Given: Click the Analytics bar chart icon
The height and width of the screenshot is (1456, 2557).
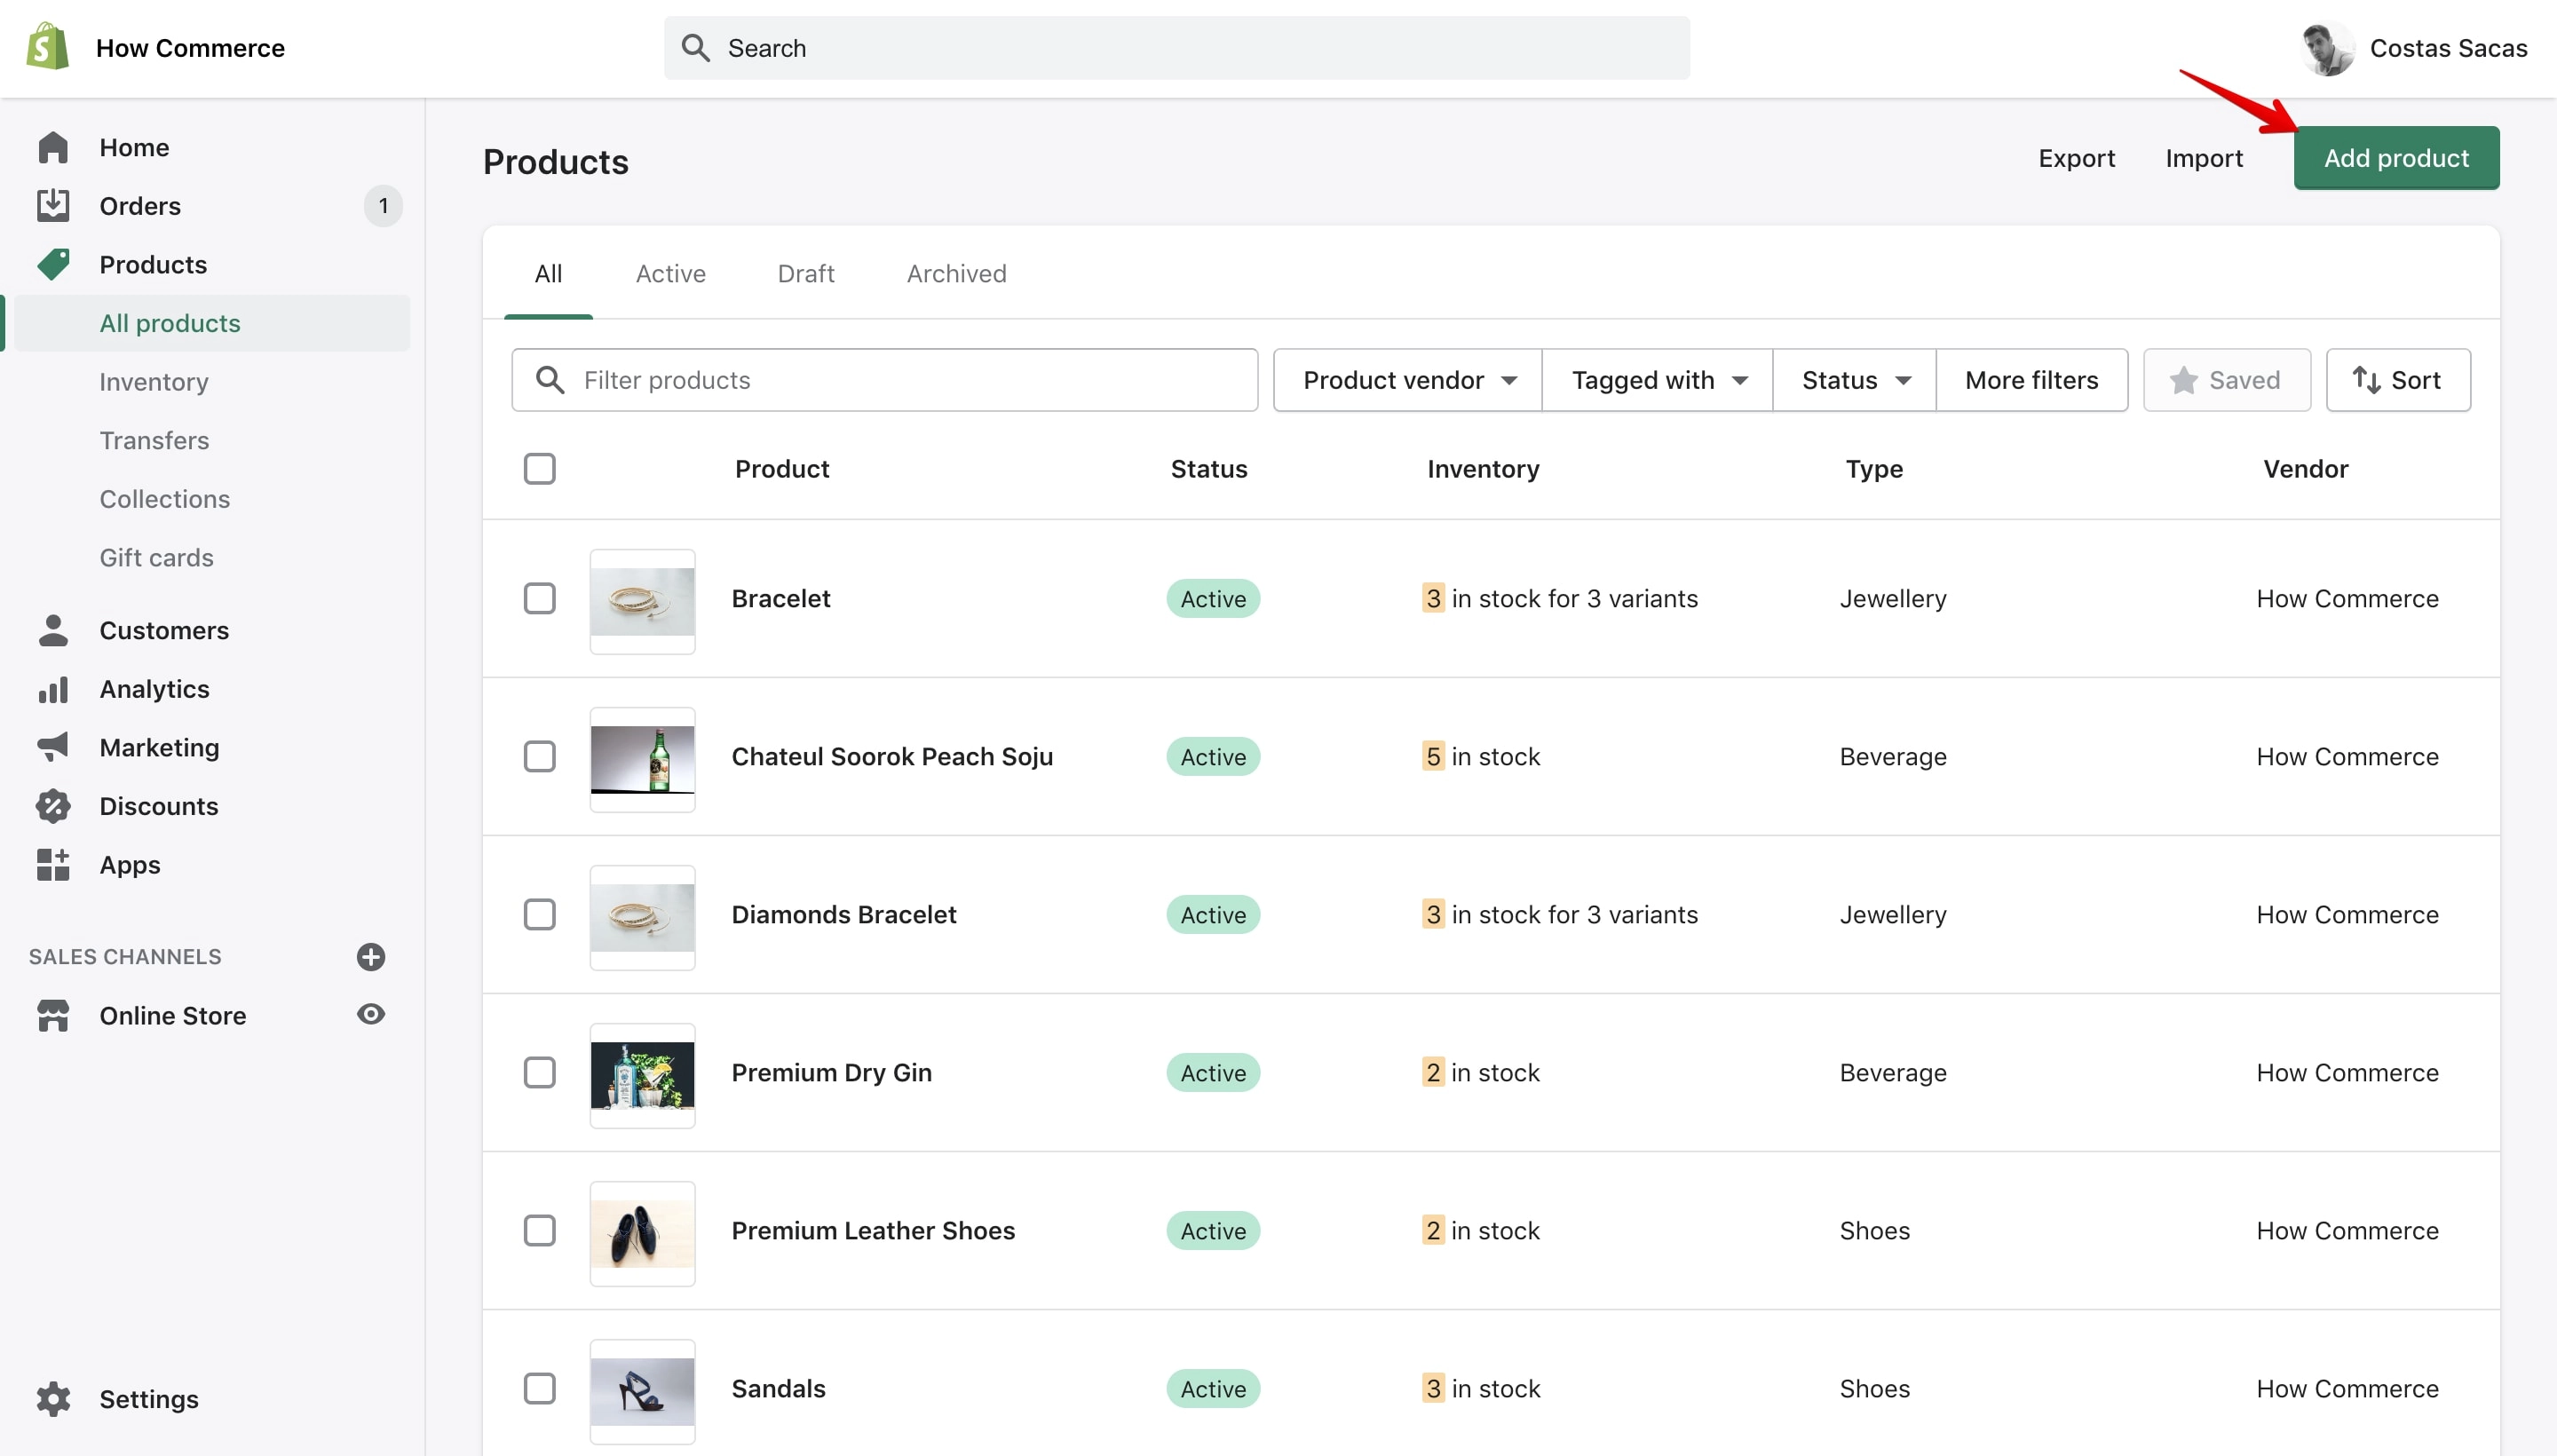Looking at the screenshot, I should [x=53, y=689].
